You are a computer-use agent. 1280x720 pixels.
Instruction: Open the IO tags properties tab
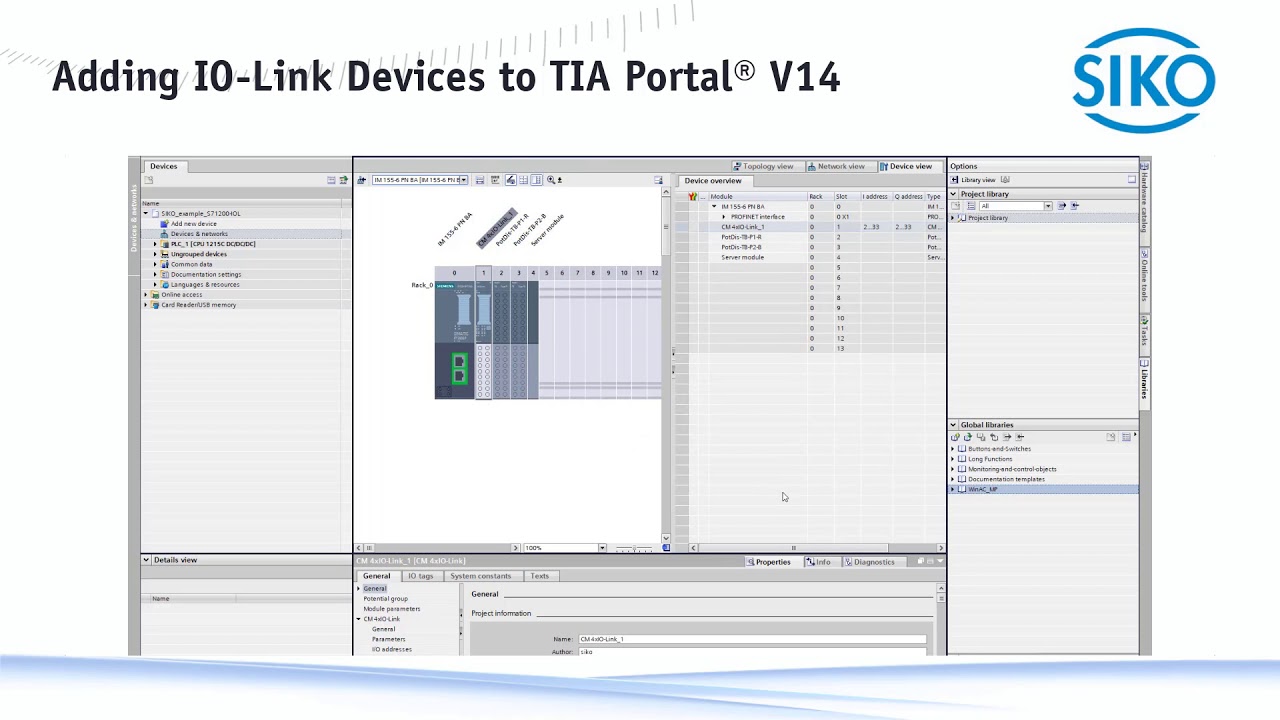pos(420,576)
